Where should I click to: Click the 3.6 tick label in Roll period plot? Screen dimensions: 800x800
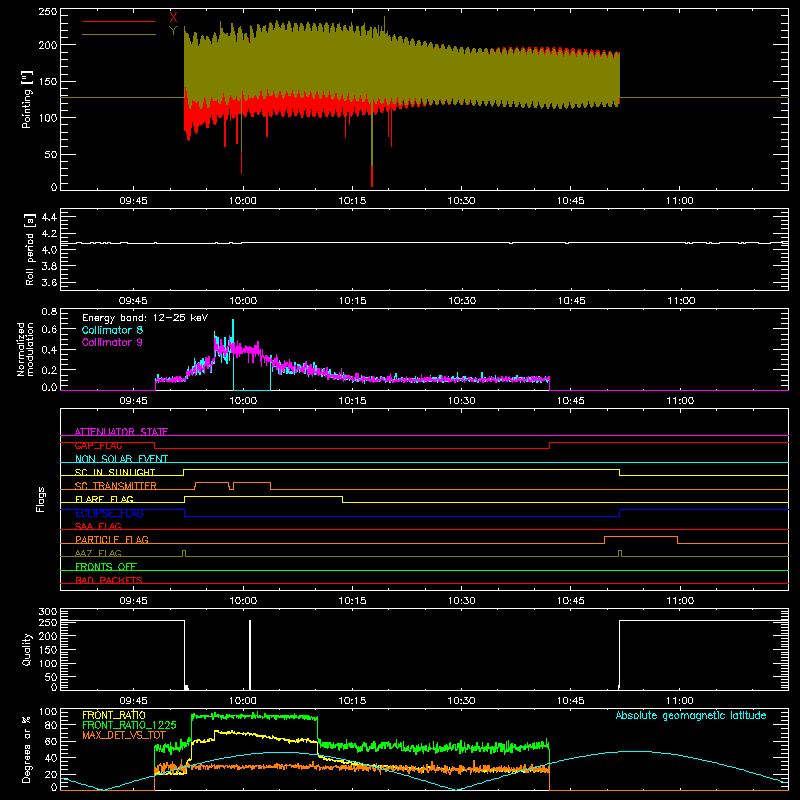[x=49, y=282]
